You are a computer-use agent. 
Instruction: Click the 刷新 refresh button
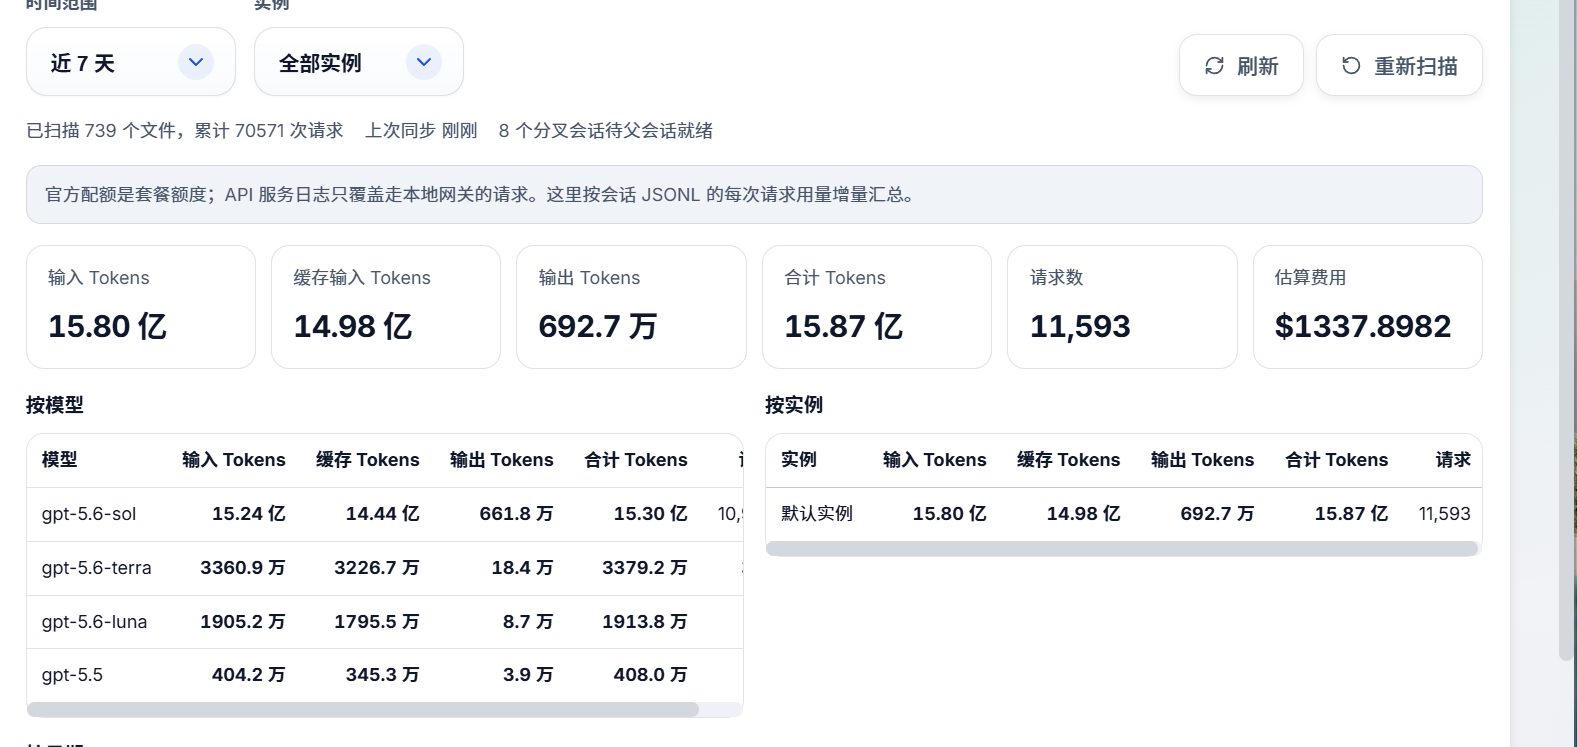click(x=1241, y=66)
